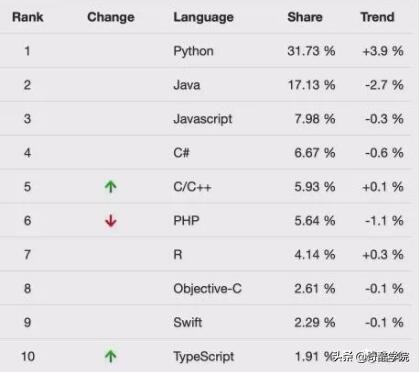Click the green up arrow beside TypeScript

point(111,356)
